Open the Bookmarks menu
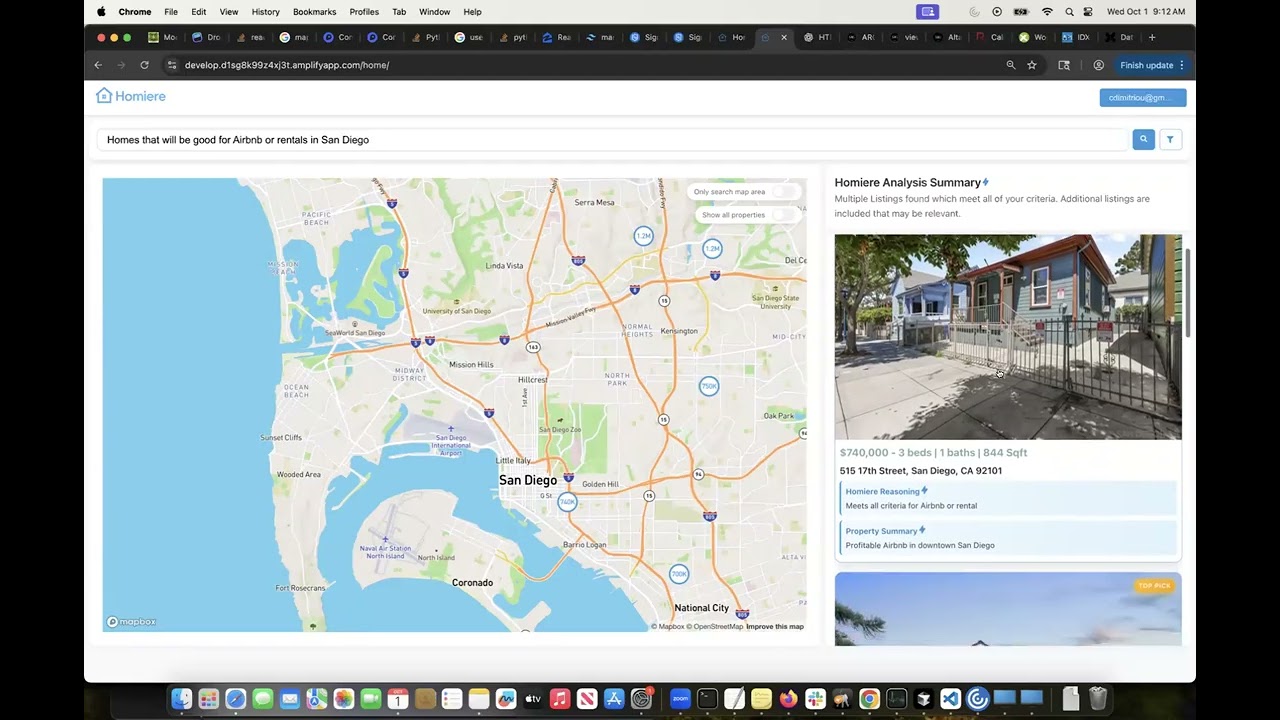 (x=314, y=12)
